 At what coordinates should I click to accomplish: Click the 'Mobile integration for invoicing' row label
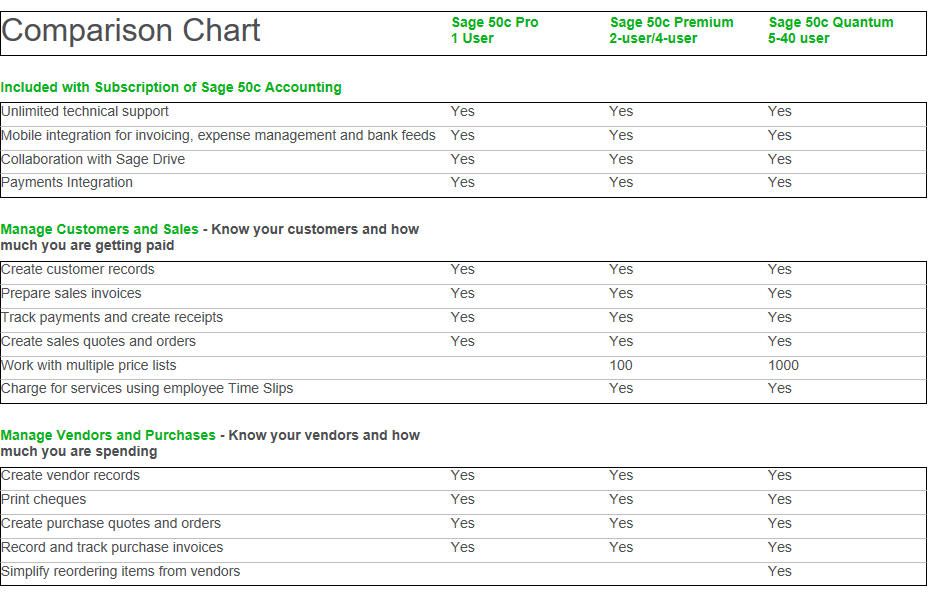pyautogui.click(x=218, y=135)
